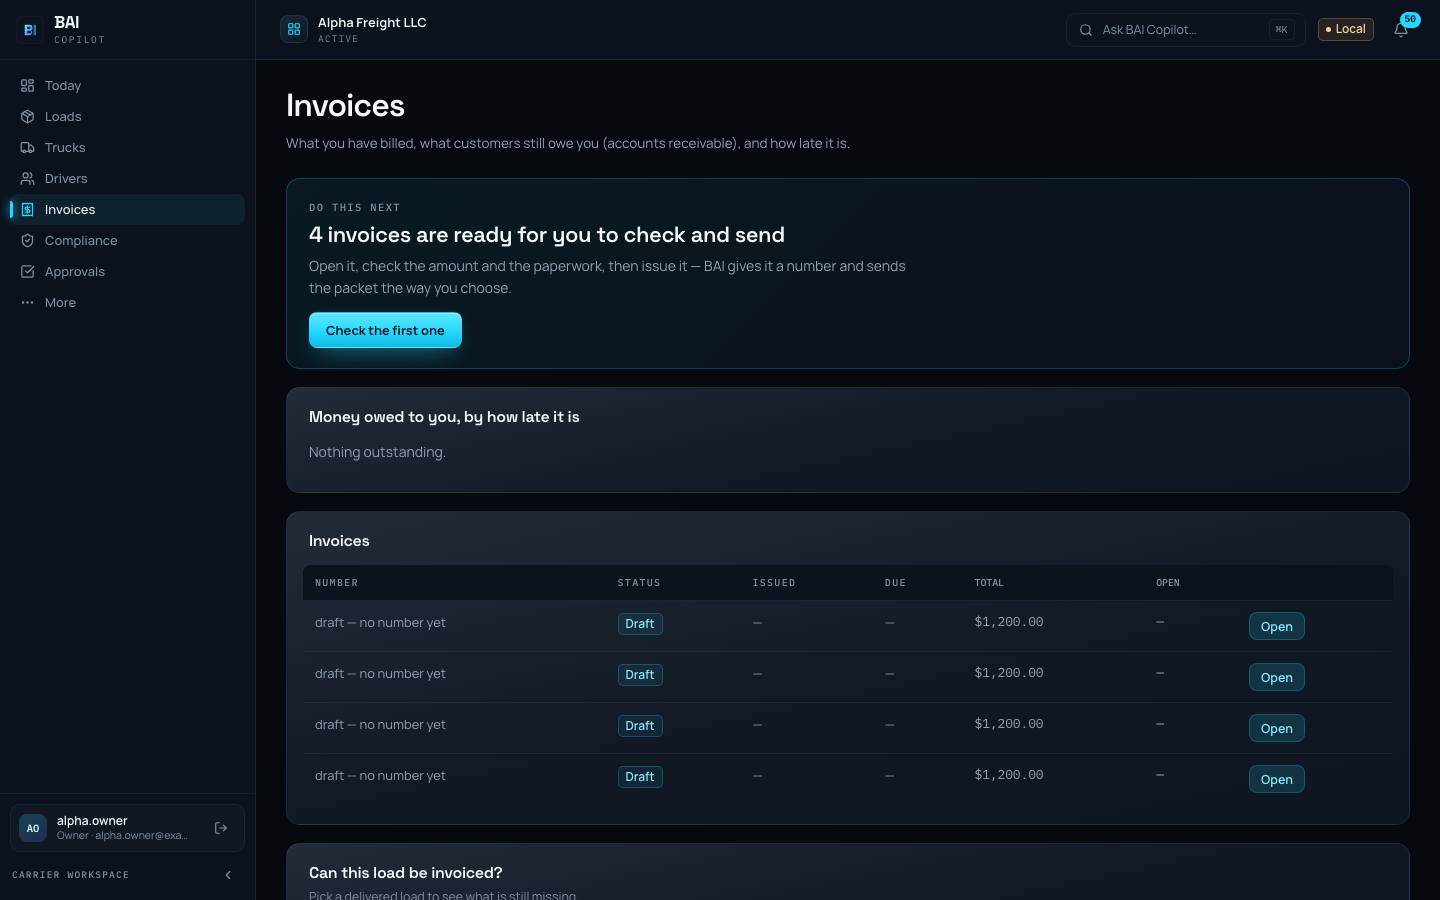Click the Loads box icon in the sidebar

click(x=27, y=117)
